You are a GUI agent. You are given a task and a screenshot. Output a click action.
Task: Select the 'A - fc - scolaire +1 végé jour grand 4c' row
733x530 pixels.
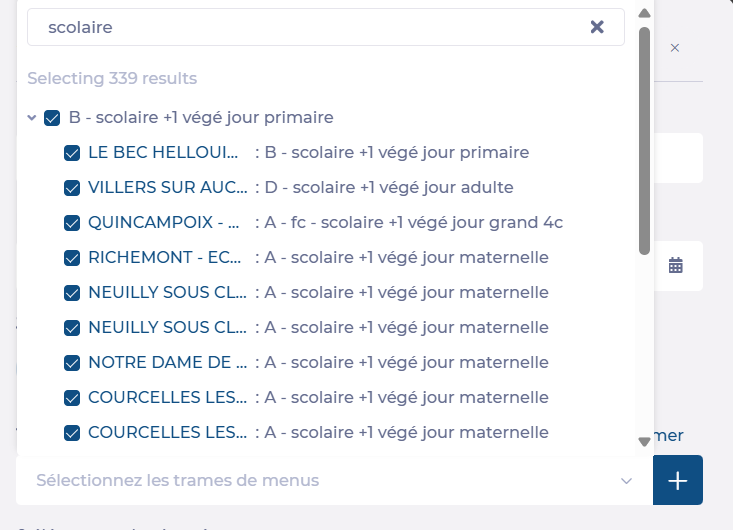408,223
